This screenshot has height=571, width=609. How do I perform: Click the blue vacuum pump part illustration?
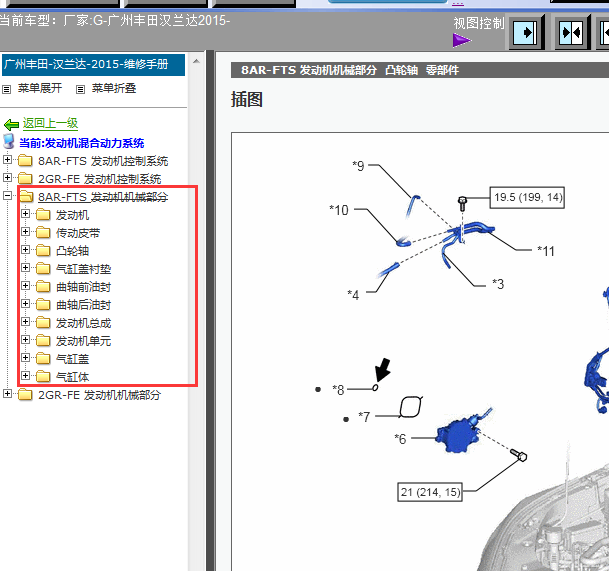(460, 434)
